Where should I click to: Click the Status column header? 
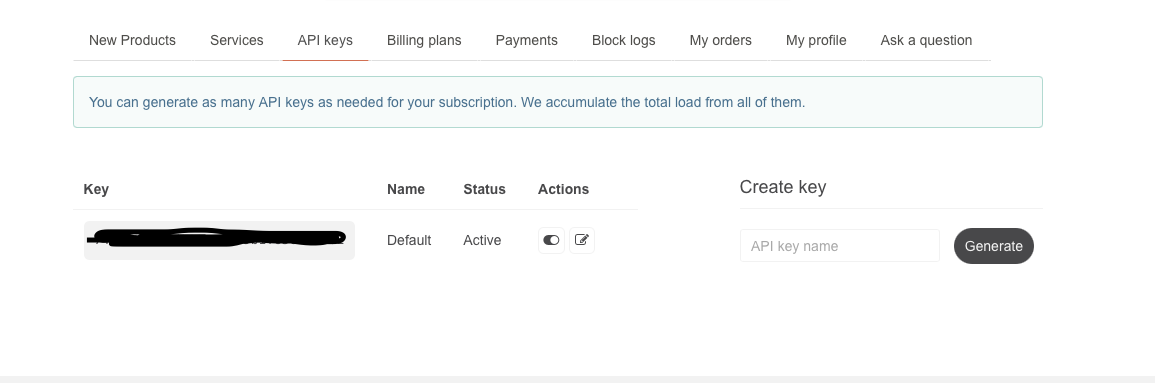(x=485, y=189)
